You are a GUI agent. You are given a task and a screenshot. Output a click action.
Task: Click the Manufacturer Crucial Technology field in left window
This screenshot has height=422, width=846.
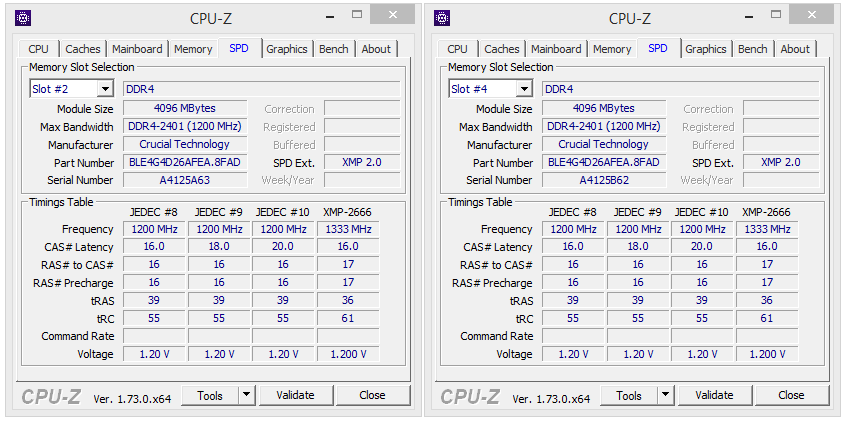coord(185,145)
